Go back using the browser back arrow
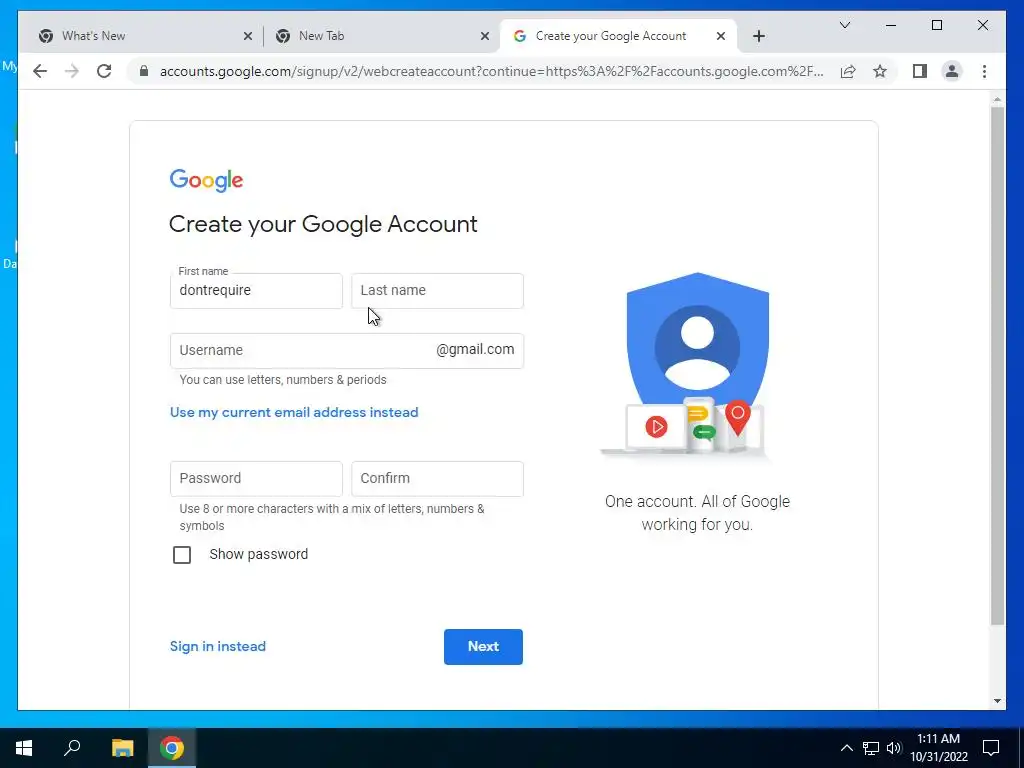 coord(40,71)
